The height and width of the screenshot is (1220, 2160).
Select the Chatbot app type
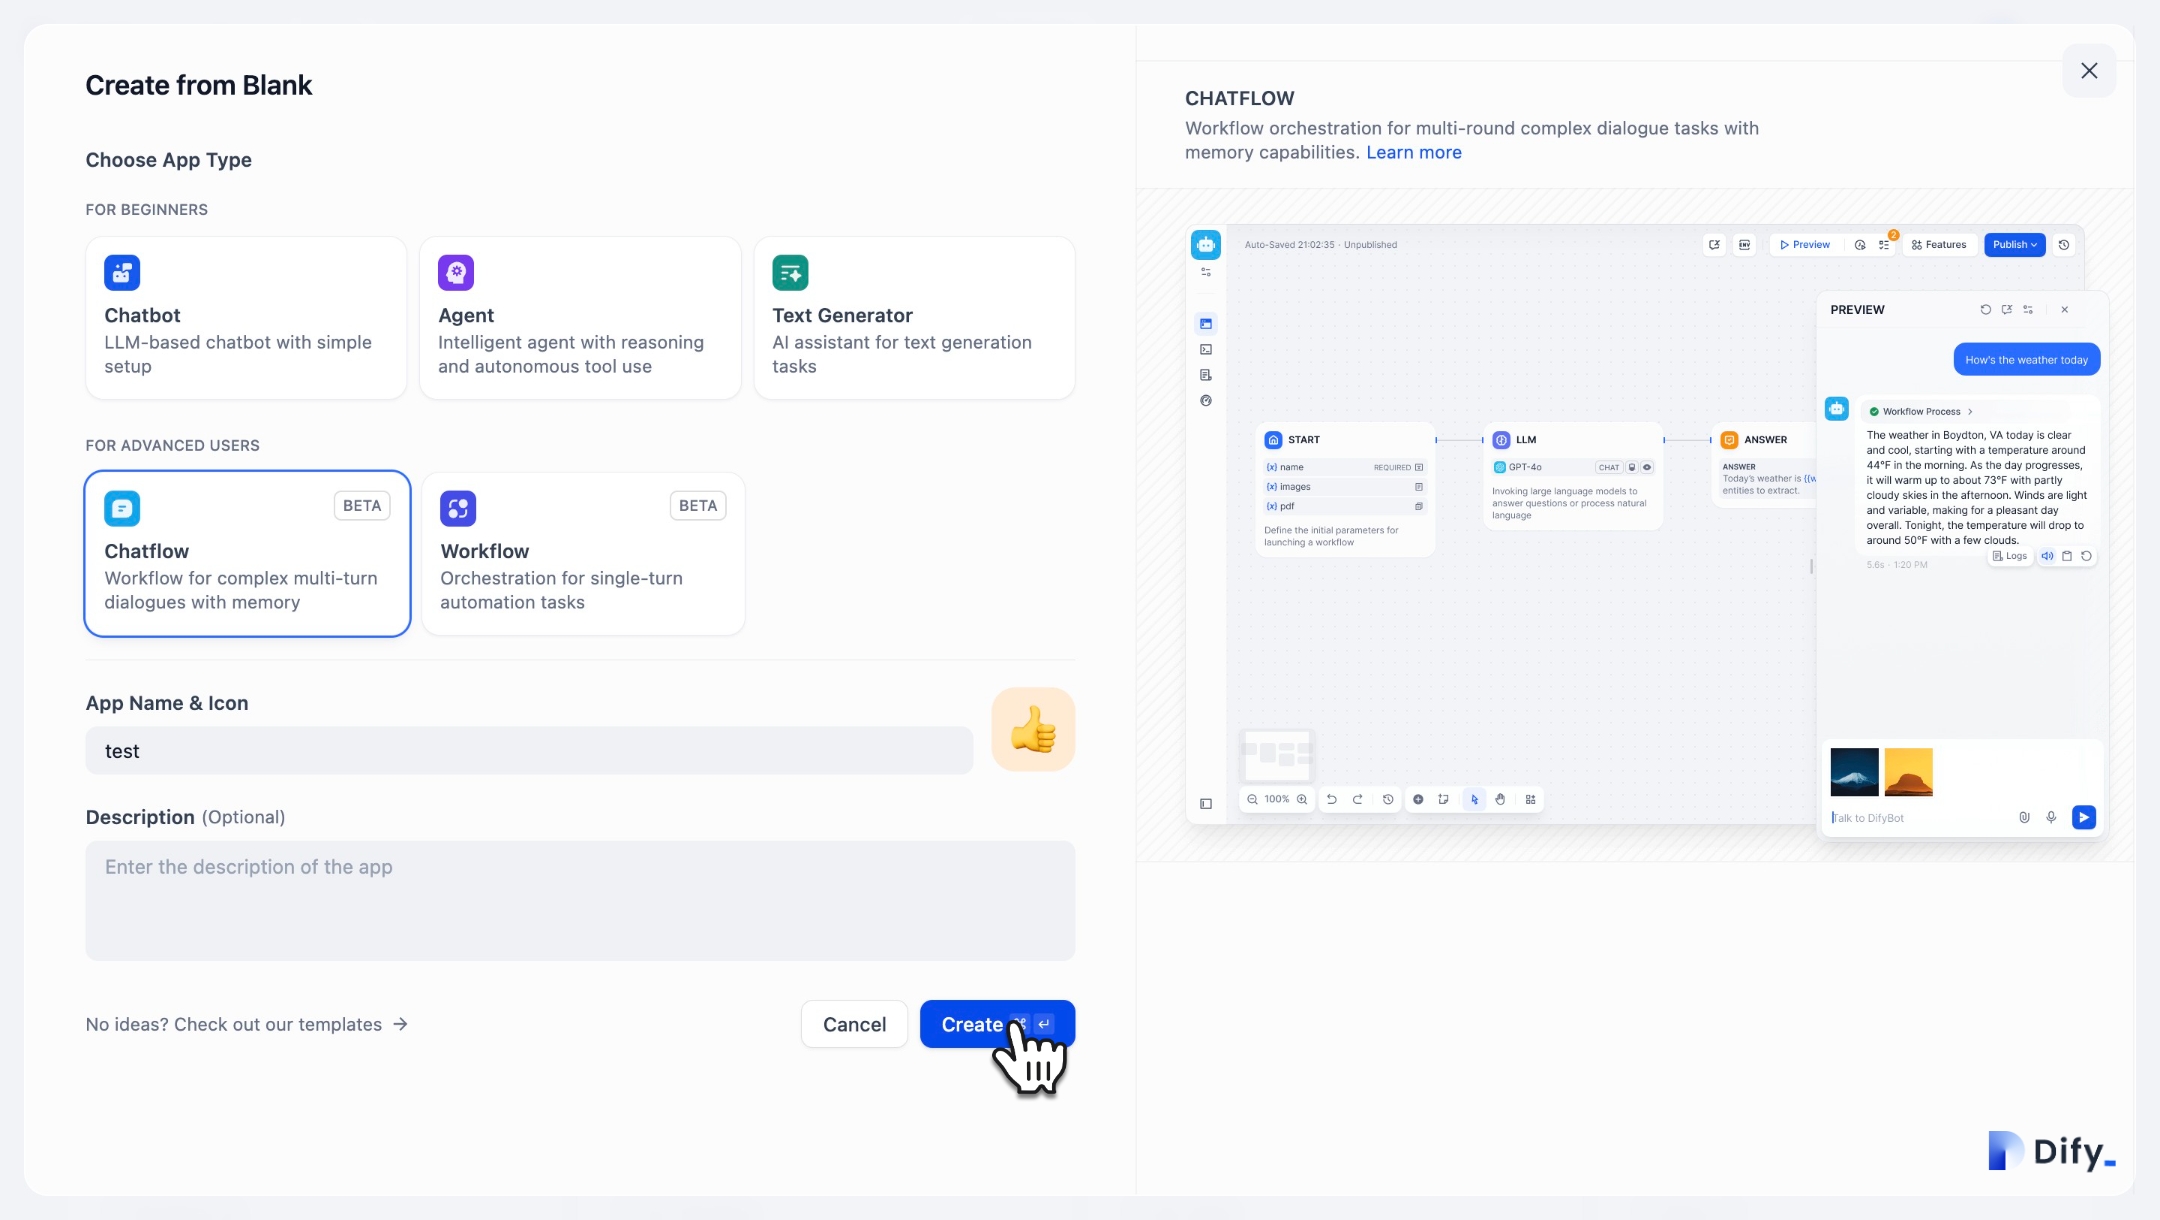(x=246, y=318)
